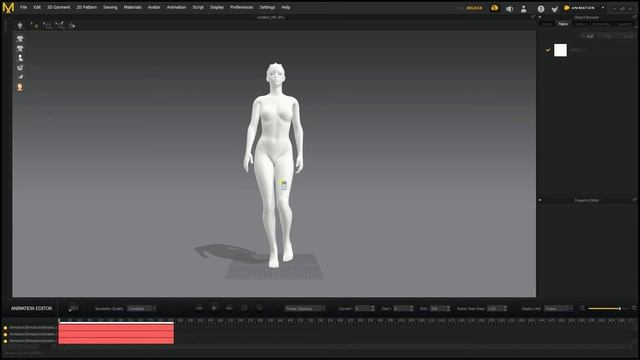Toggle the second animation track yellow dot

pos(5,334)
